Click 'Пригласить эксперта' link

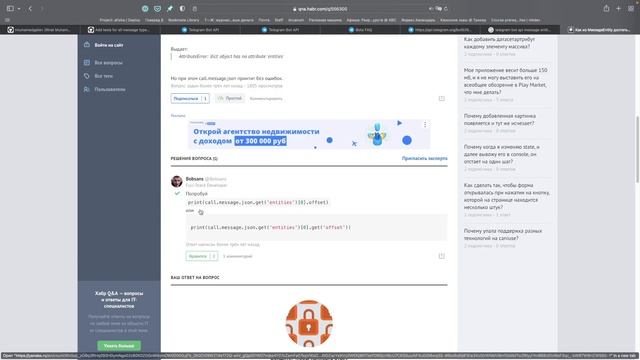424,158
